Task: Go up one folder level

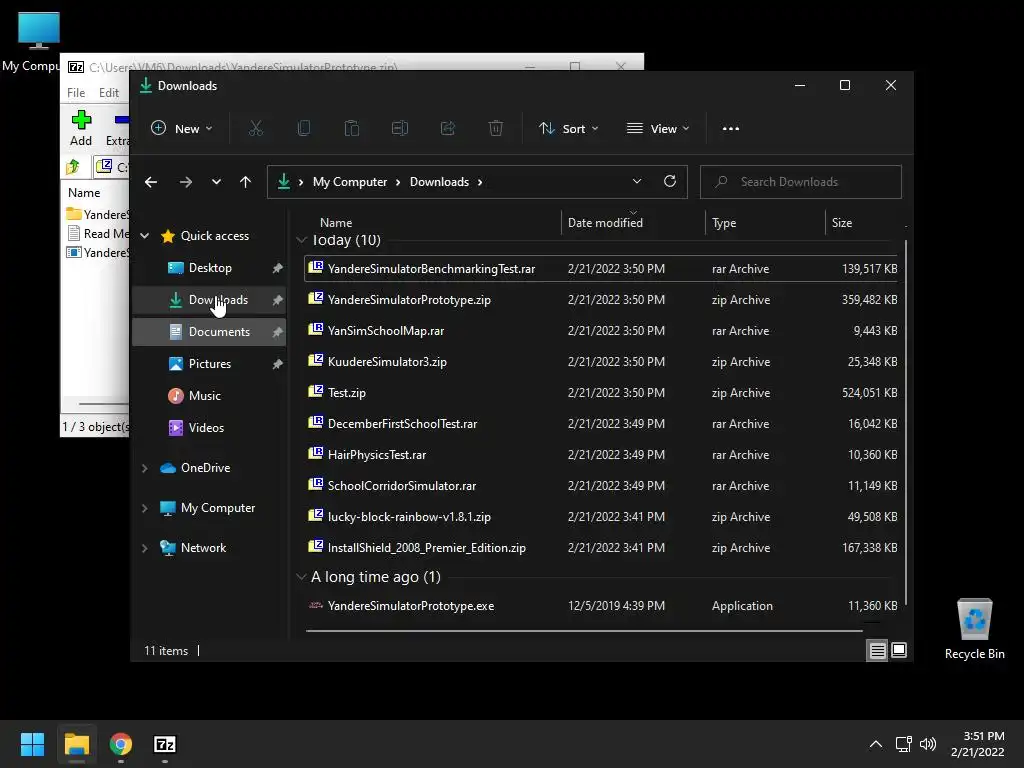Action: click(246, 182)
